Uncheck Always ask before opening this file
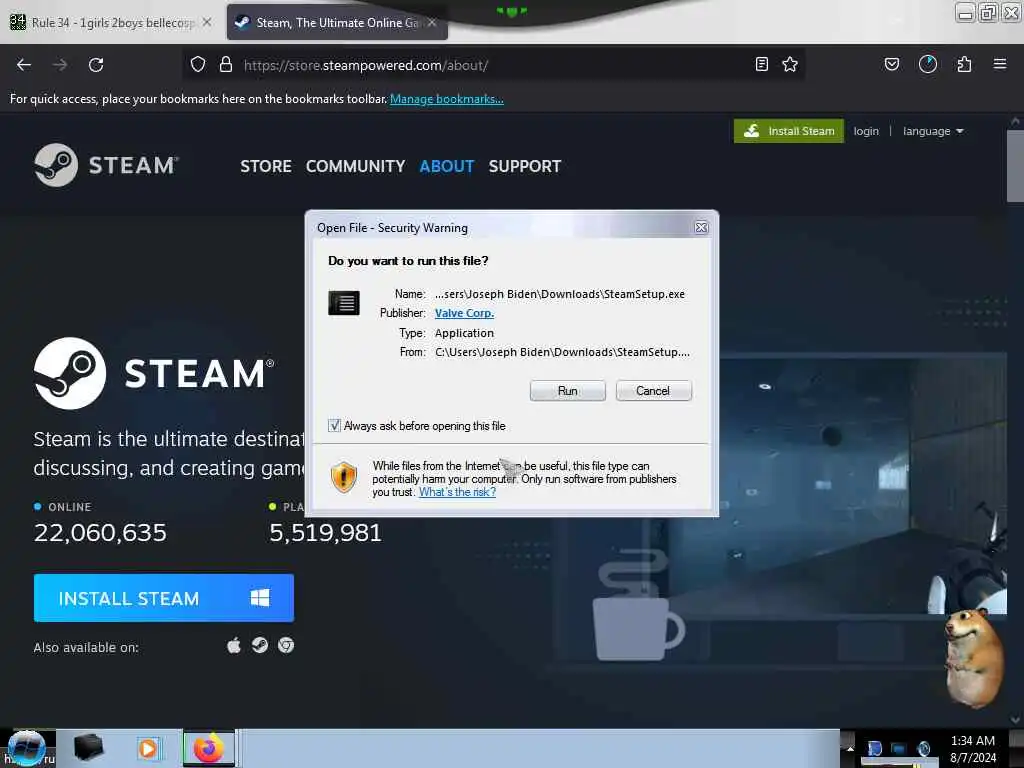Viewport: 1024px width, 768px height. 334,426
